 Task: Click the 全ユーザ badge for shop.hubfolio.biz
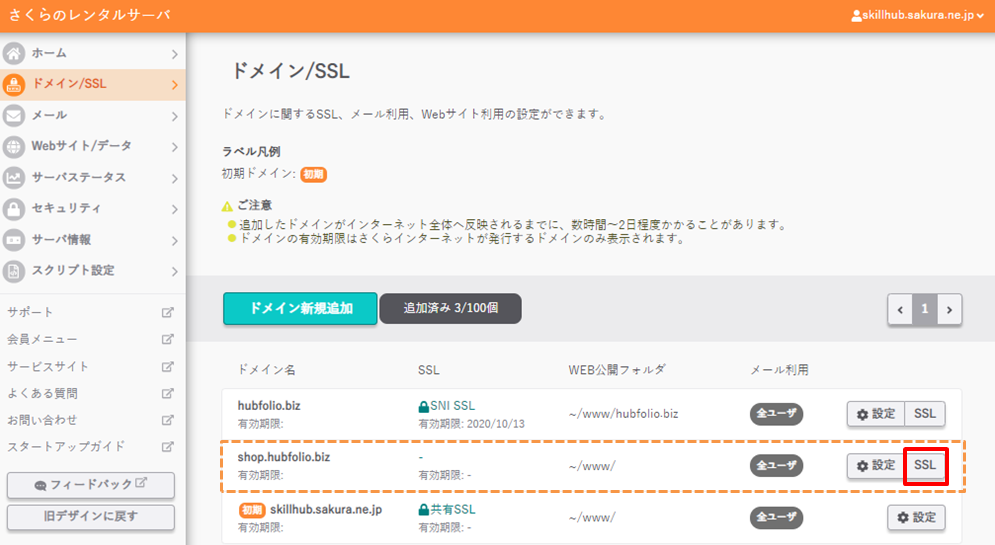(776, 466)
